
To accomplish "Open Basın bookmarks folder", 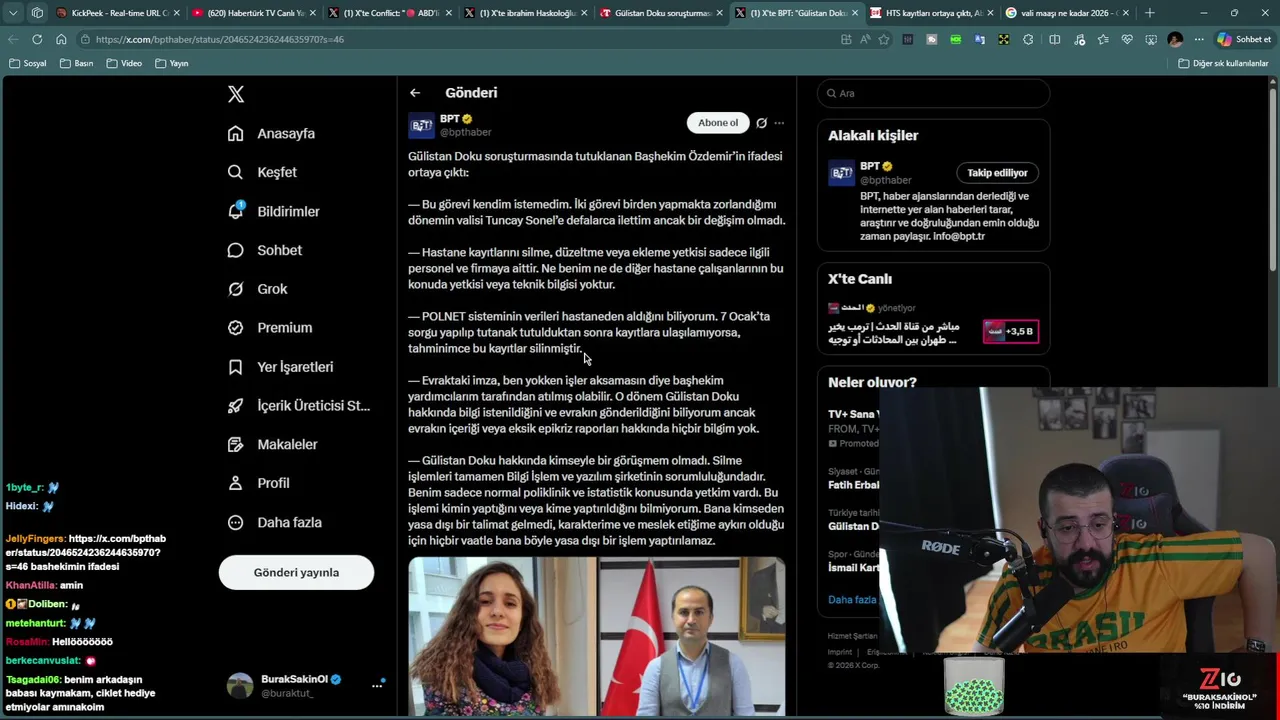I will (77, 63).
